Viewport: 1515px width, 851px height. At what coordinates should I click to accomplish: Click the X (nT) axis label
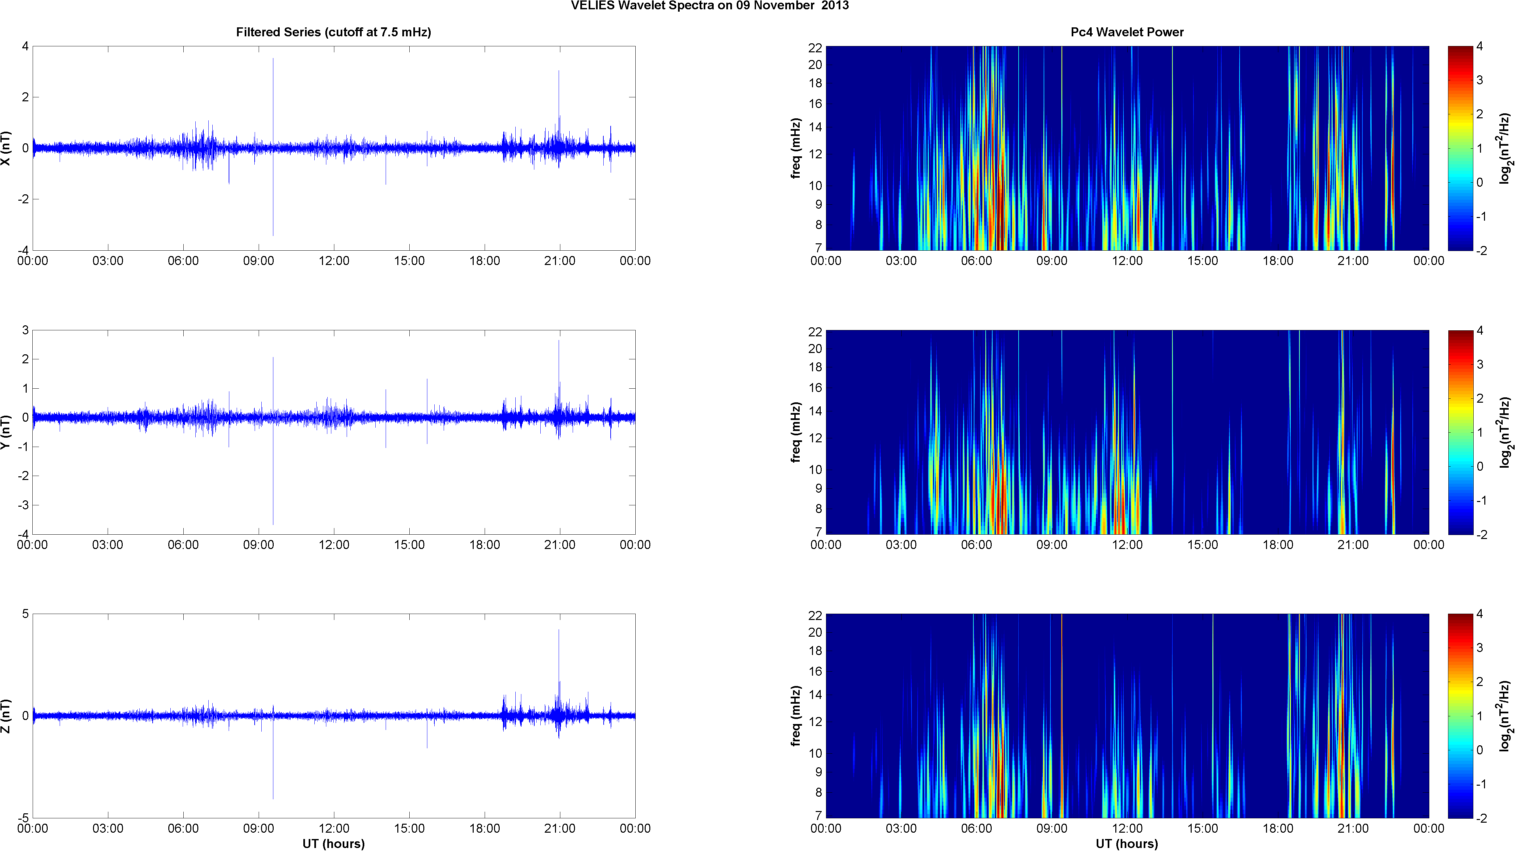click(7, 148)
